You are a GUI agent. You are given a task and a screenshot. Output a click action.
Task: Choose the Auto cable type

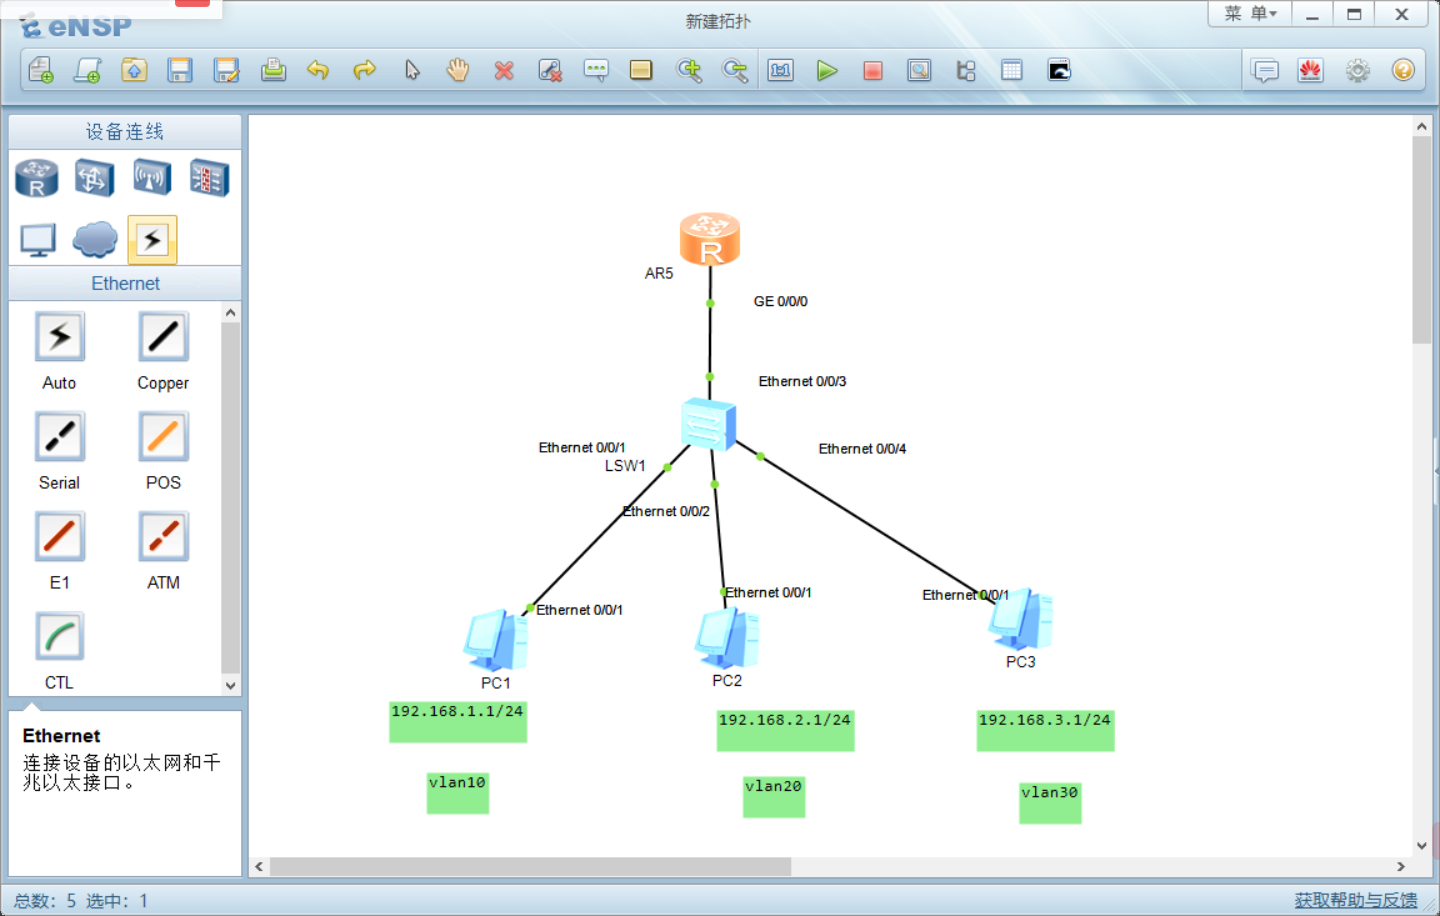pos(60,337)
